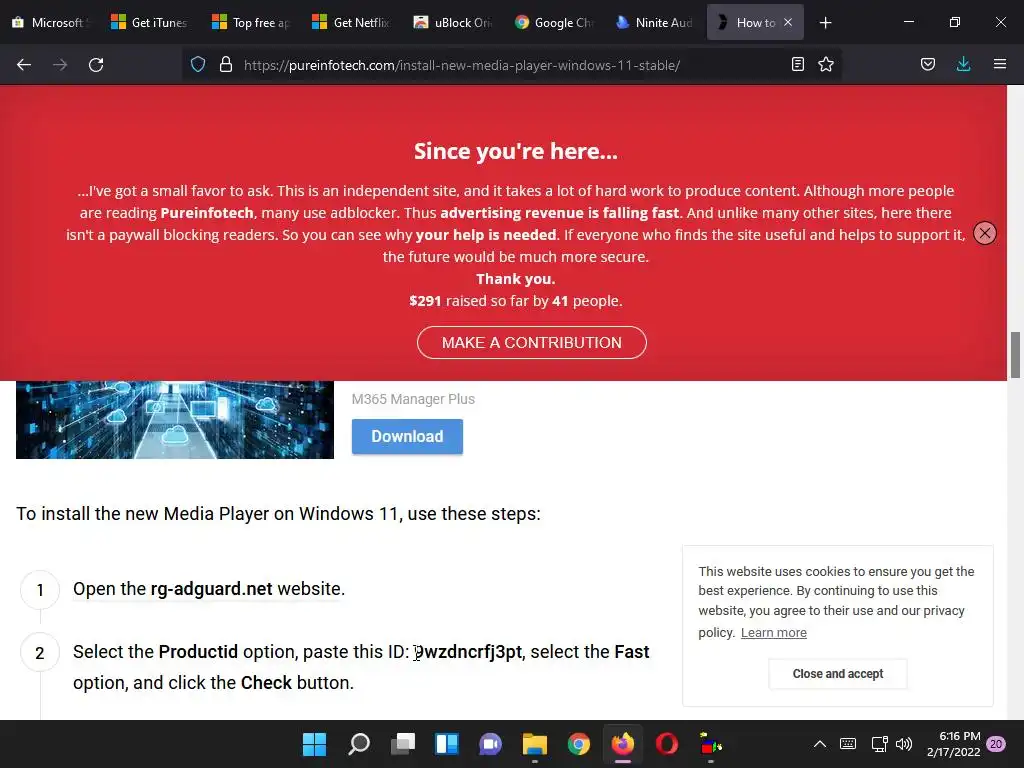Switch to the Microsoft tab
This screenshot has width=1024, height=768.
coord(51,22)
